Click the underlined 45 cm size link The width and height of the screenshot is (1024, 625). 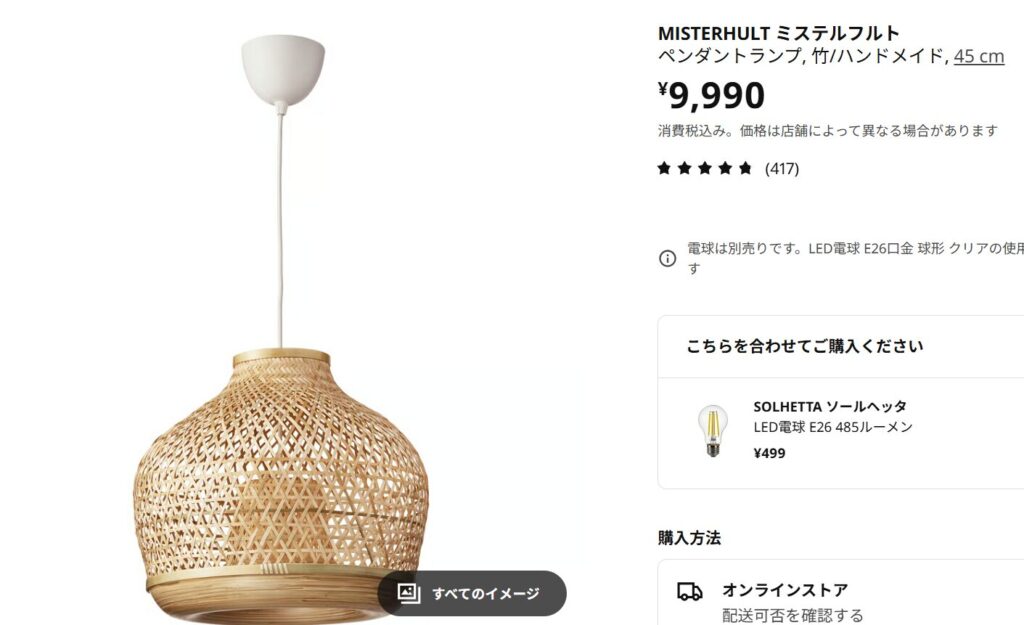click(x=979, y=56)
